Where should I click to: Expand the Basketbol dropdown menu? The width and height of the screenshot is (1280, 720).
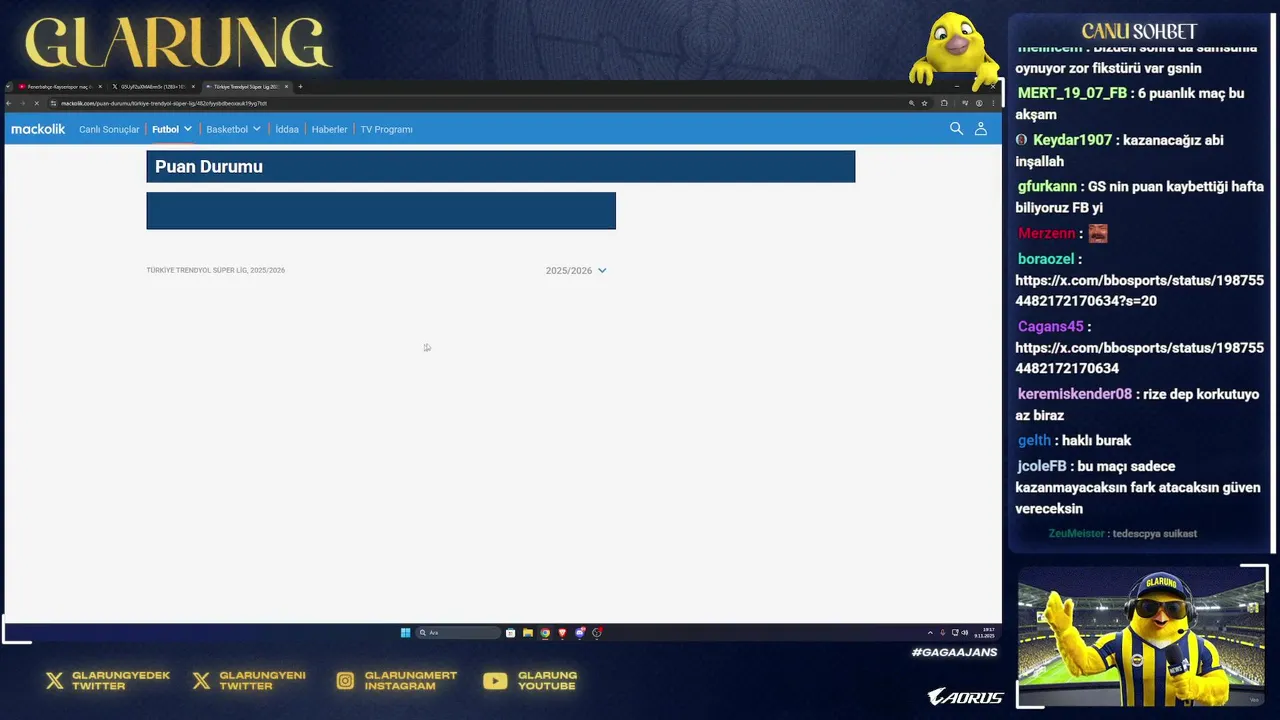(233, 129)
